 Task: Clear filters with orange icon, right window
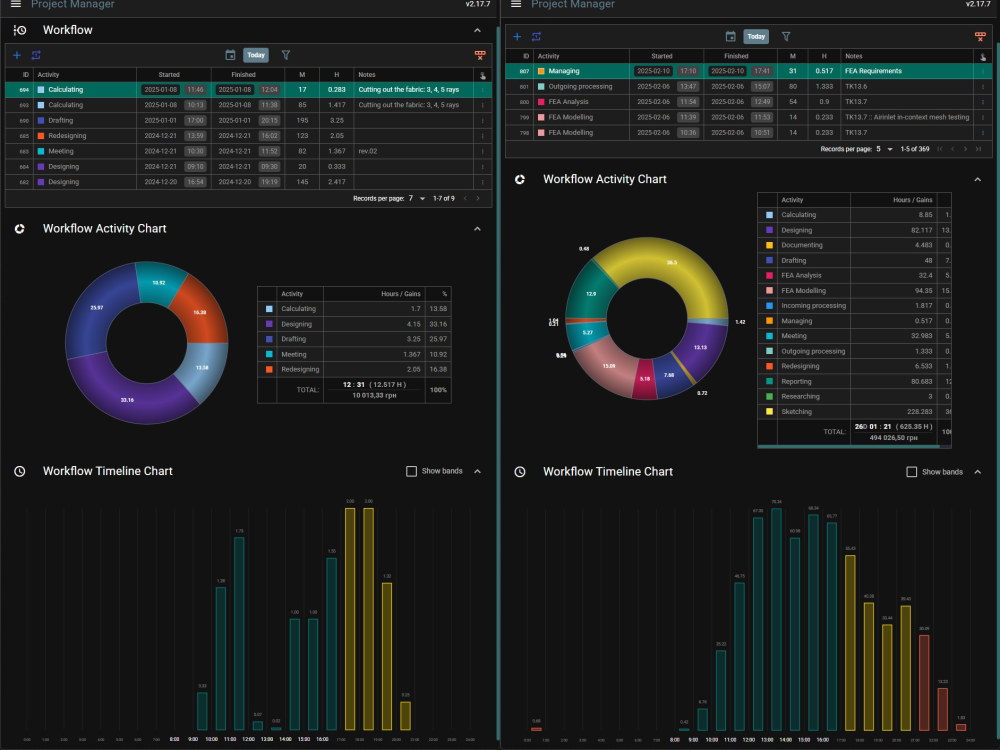[980, 36]
